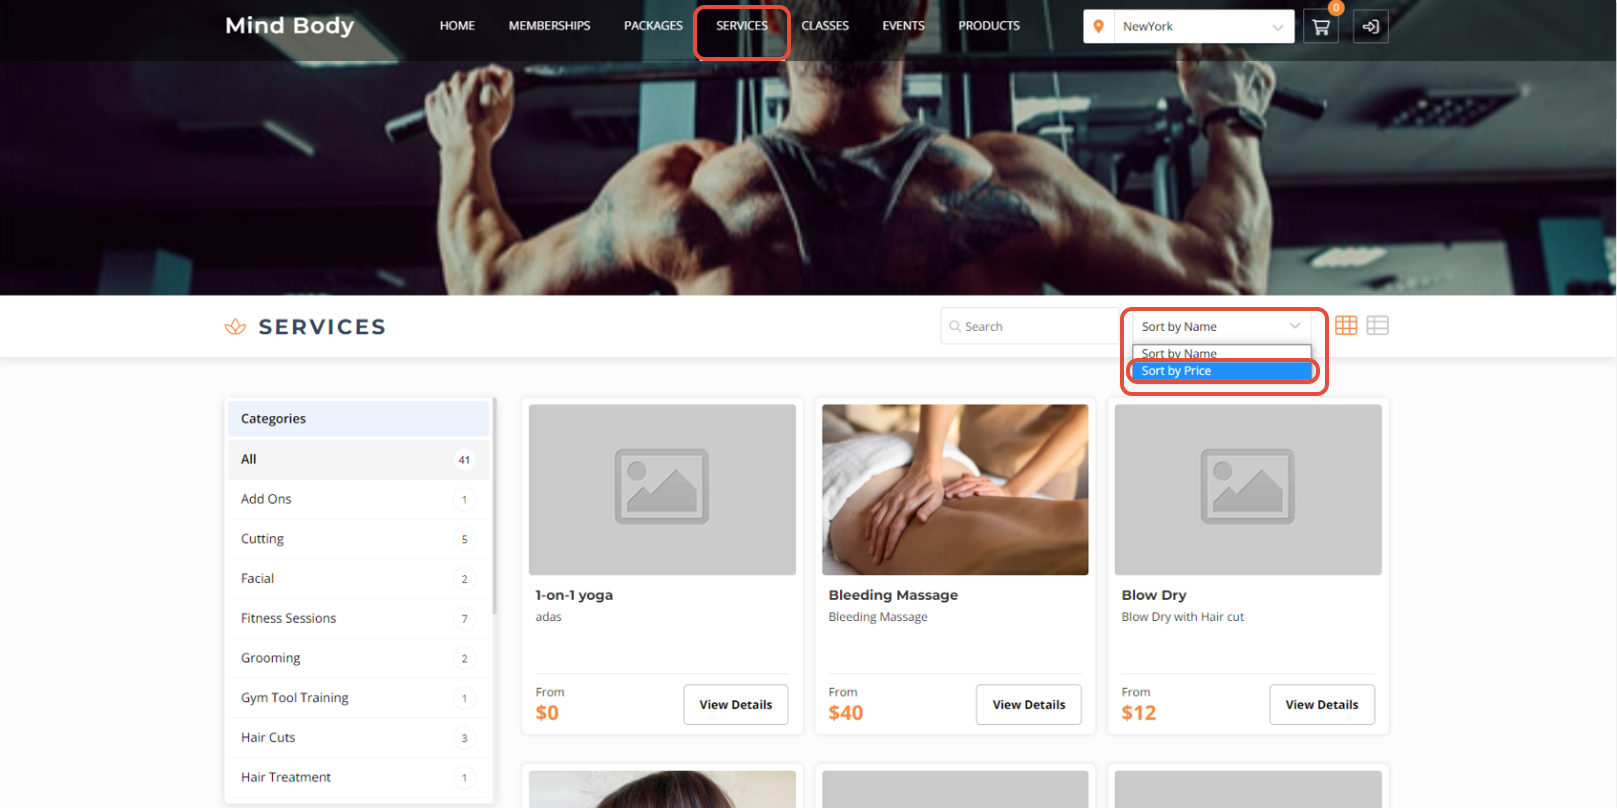This screenshot has width=1617, height=808.
Task: Click the search magnifier icon
Action: (x=955, y=327)
